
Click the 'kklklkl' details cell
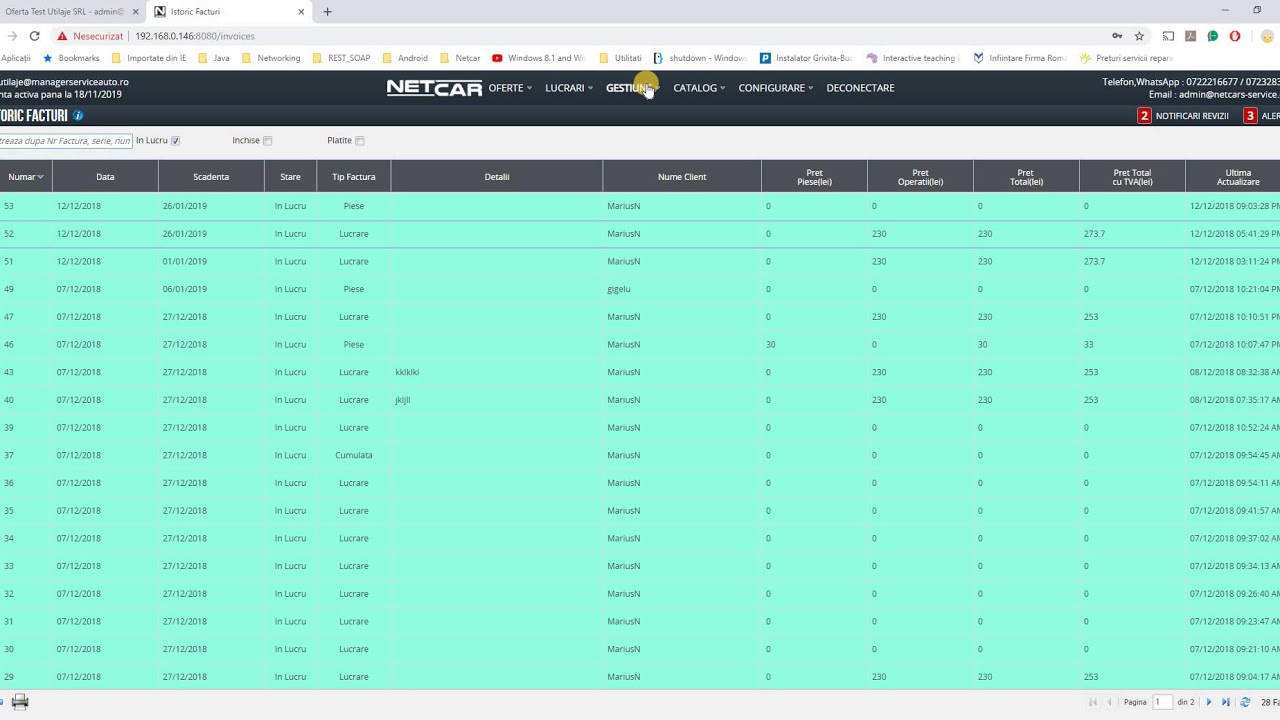click(x=407, y=372)
